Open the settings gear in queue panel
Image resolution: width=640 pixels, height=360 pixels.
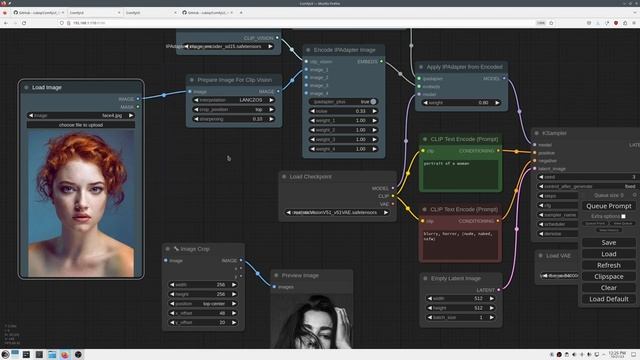pyautogui.click(x=635, y=195)
